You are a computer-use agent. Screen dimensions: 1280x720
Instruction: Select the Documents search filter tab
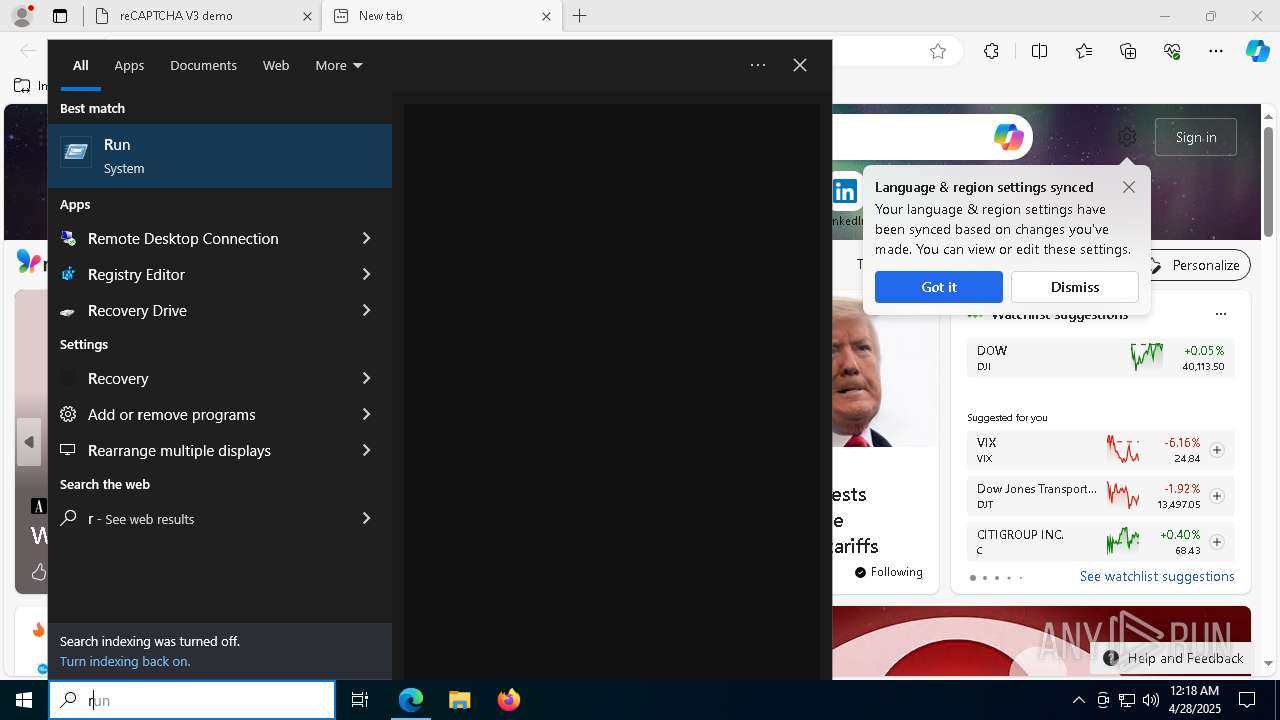click(203, 65)
